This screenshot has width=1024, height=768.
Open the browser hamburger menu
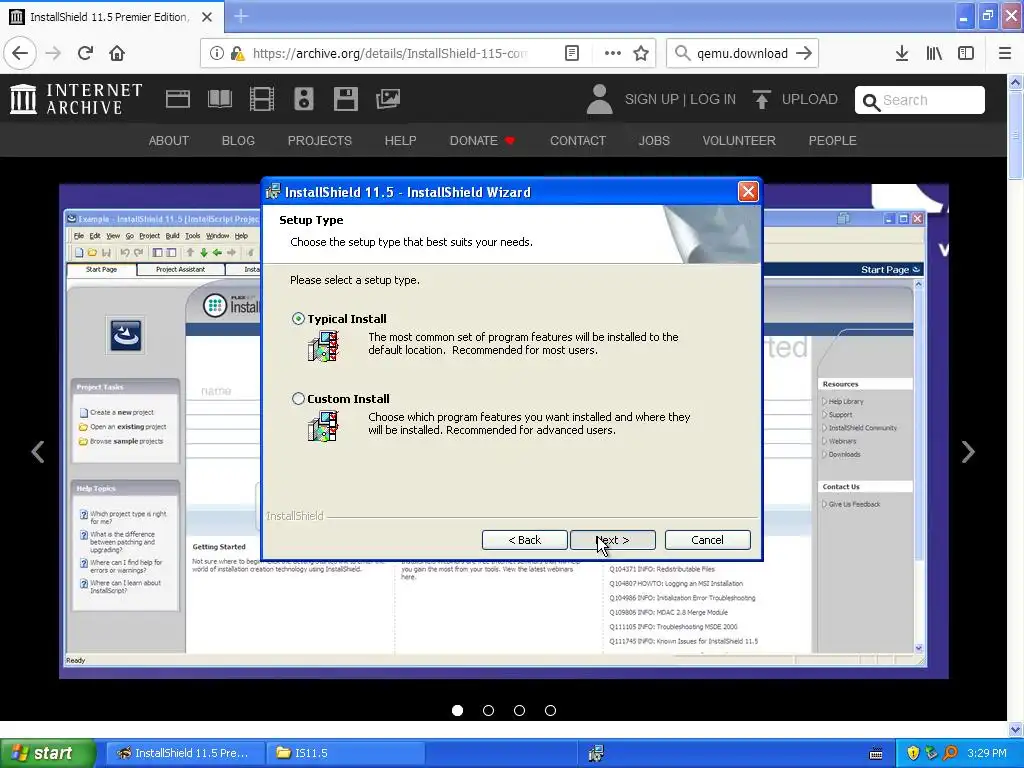[x=1005, y=53]
